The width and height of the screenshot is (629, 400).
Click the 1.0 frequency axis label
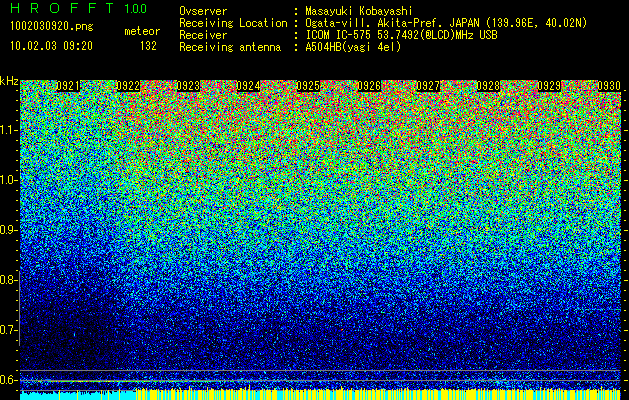(8, 180)
